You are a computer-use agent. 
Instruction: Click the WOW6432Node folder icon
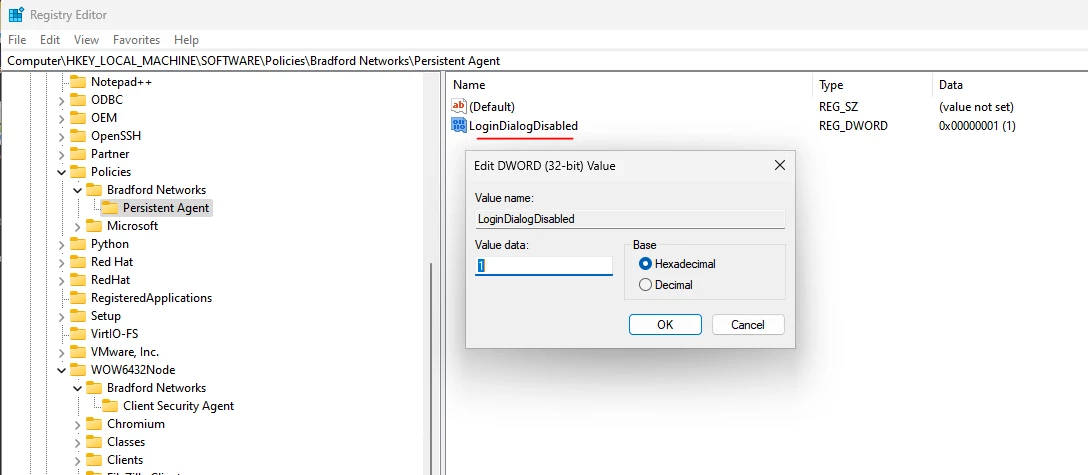pyautogui.click(x=78, y=370)
